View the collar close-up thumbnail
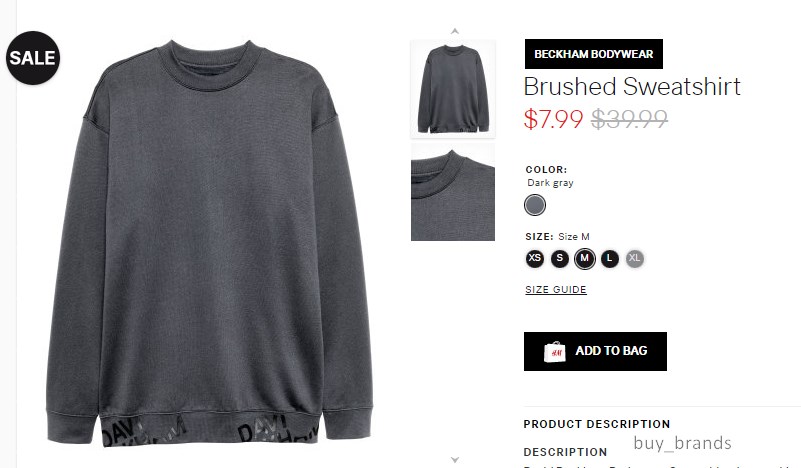The image size is (801, 468). pyautogui.click(x=453, y=192)
